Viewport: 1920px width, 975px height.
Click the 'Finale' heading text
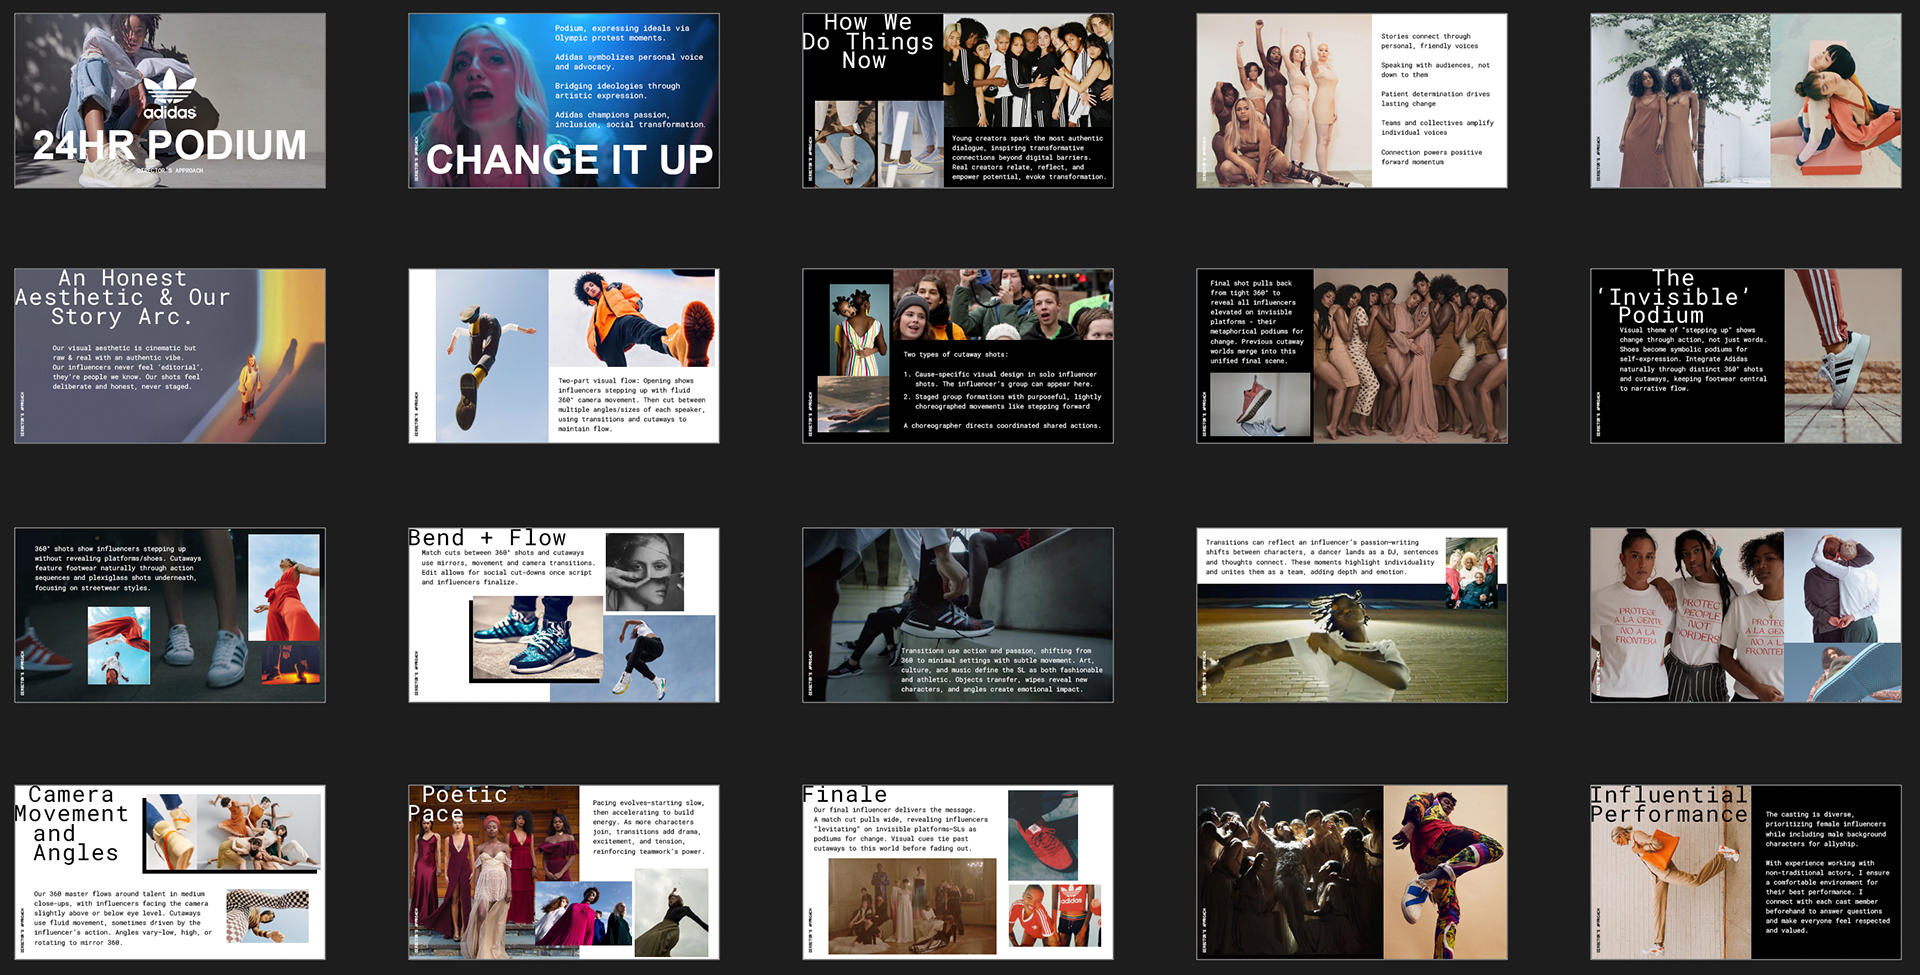coord(845,795)
